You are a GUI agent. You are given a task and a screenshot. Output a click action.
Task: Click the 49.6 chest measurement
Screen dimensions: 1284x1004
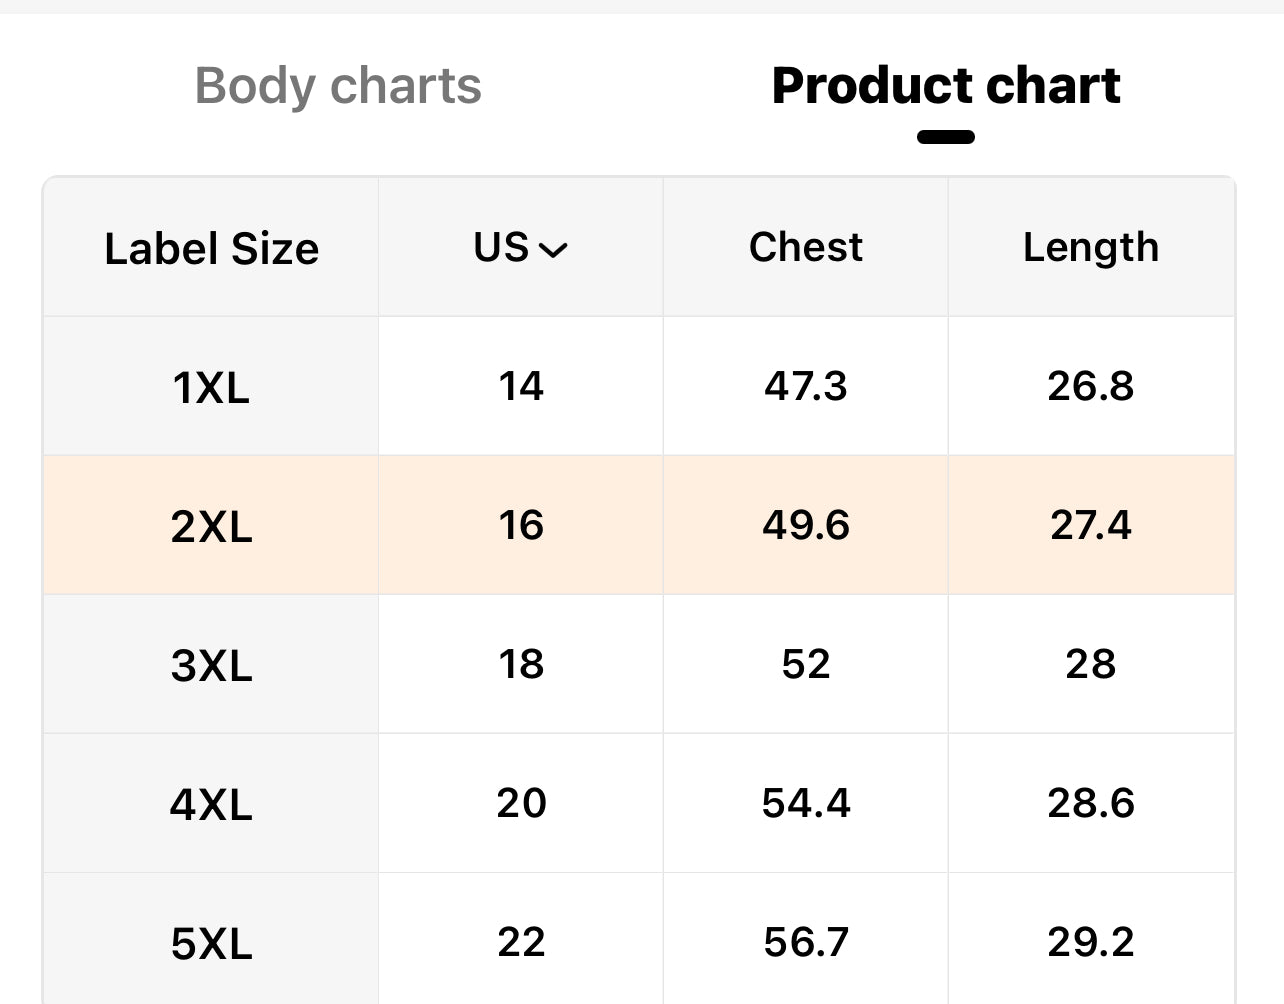point(805,525)
